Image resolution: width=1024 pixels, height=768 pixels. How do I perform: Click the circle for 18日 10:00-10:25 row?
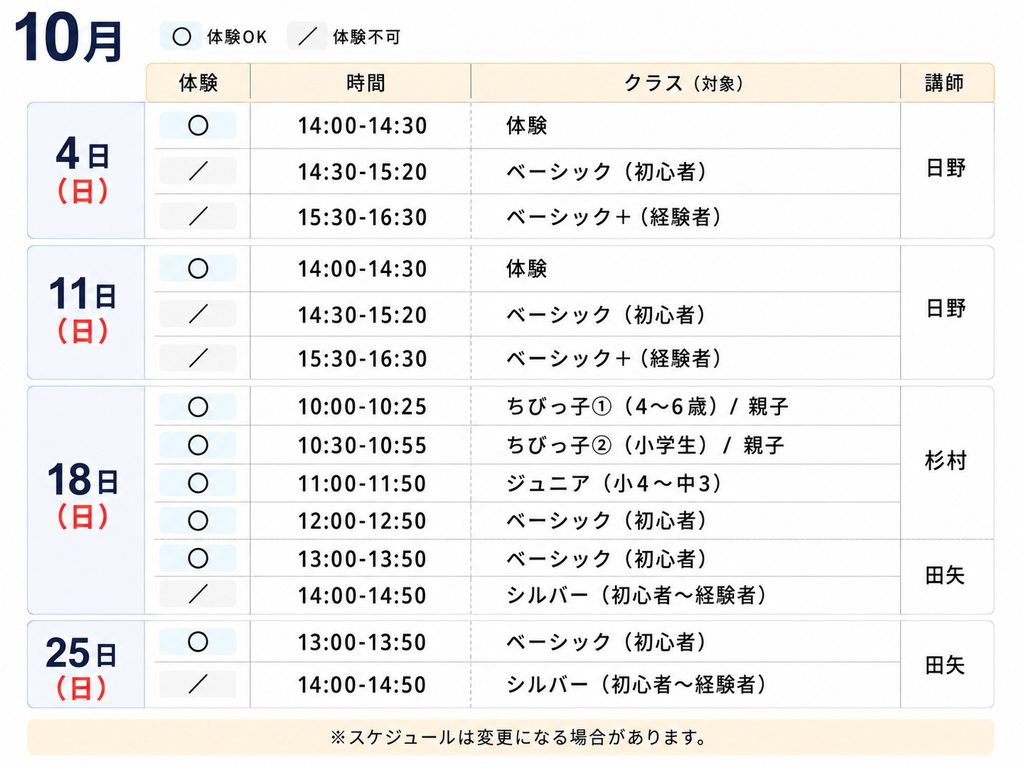(x=198, y=407)
